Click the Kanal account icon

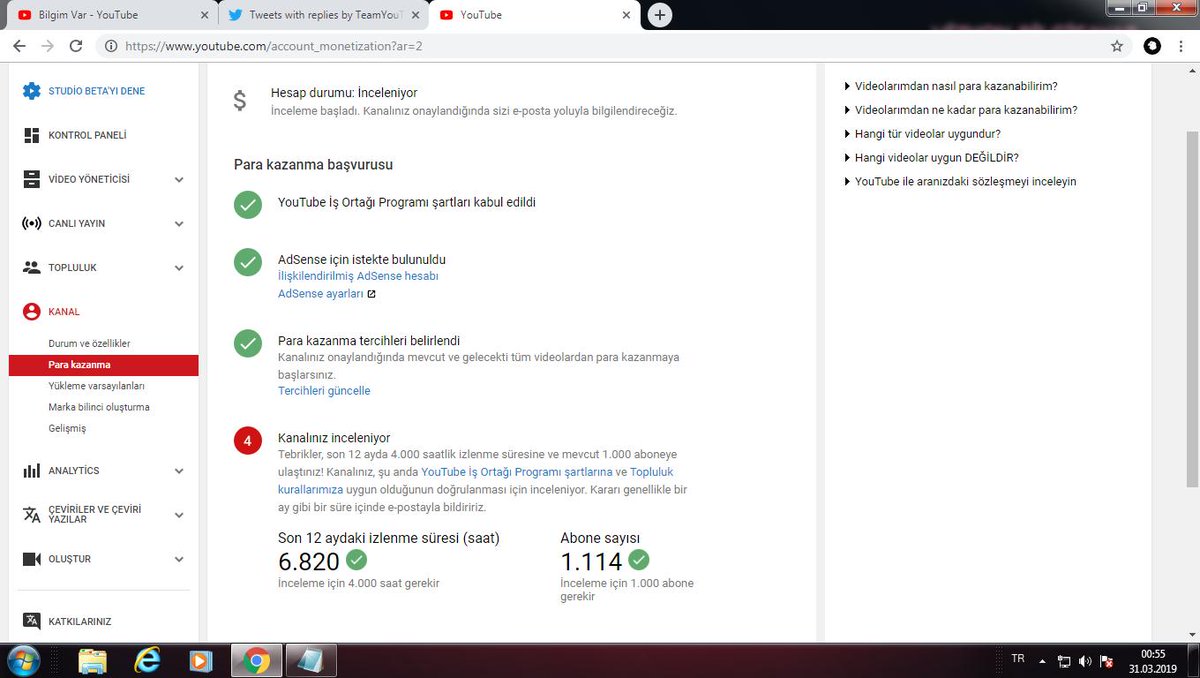pyautogui.click(x=31, y=311)
